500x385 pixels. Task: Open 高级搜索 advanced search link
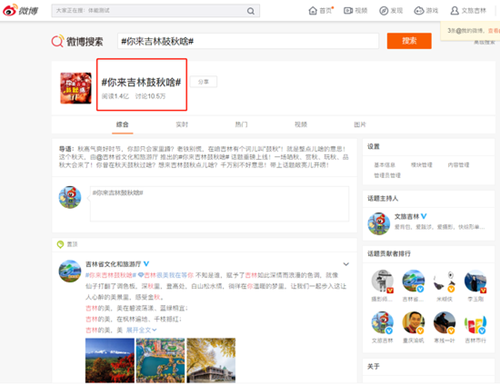[484, 42]
